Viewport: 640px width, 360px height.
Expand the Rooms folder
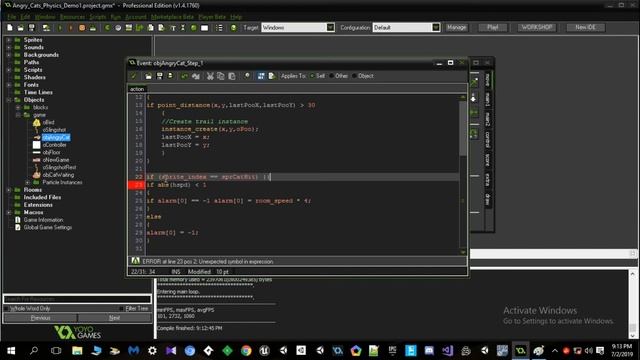coord(9,190)
